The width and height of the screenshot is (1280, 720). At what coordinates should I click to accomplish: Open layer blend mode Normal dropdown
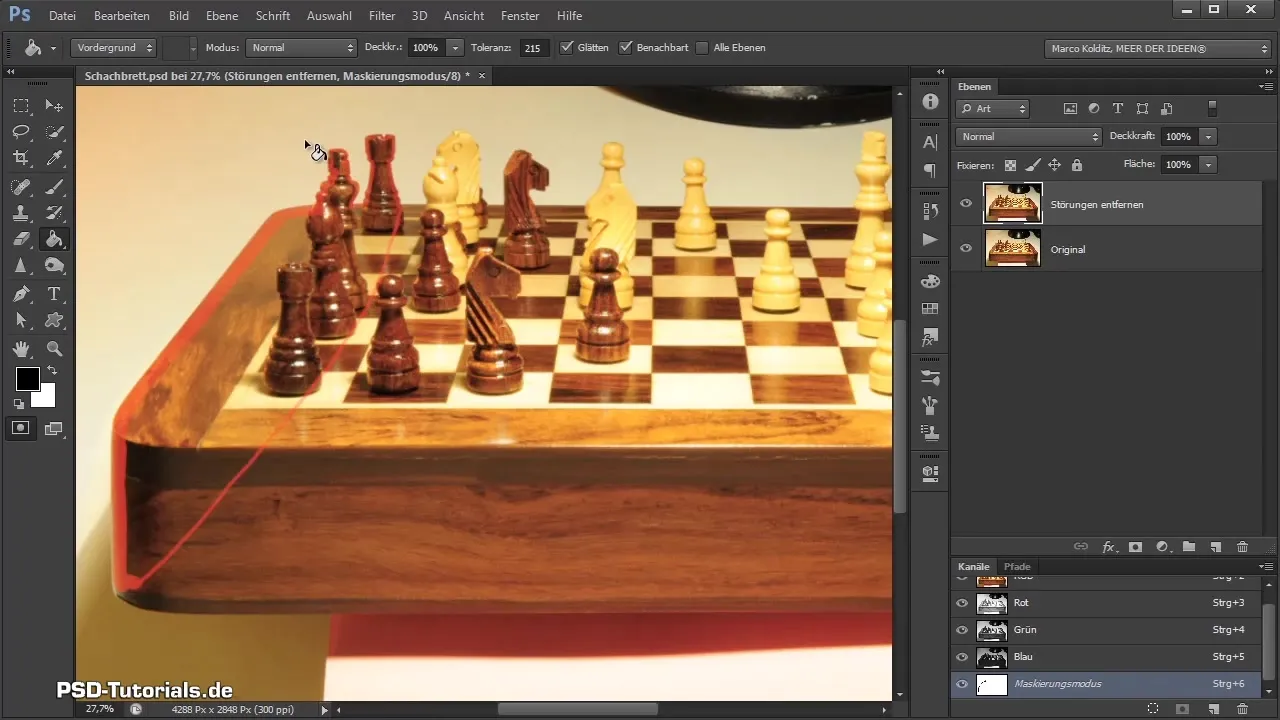(1028, 136)
